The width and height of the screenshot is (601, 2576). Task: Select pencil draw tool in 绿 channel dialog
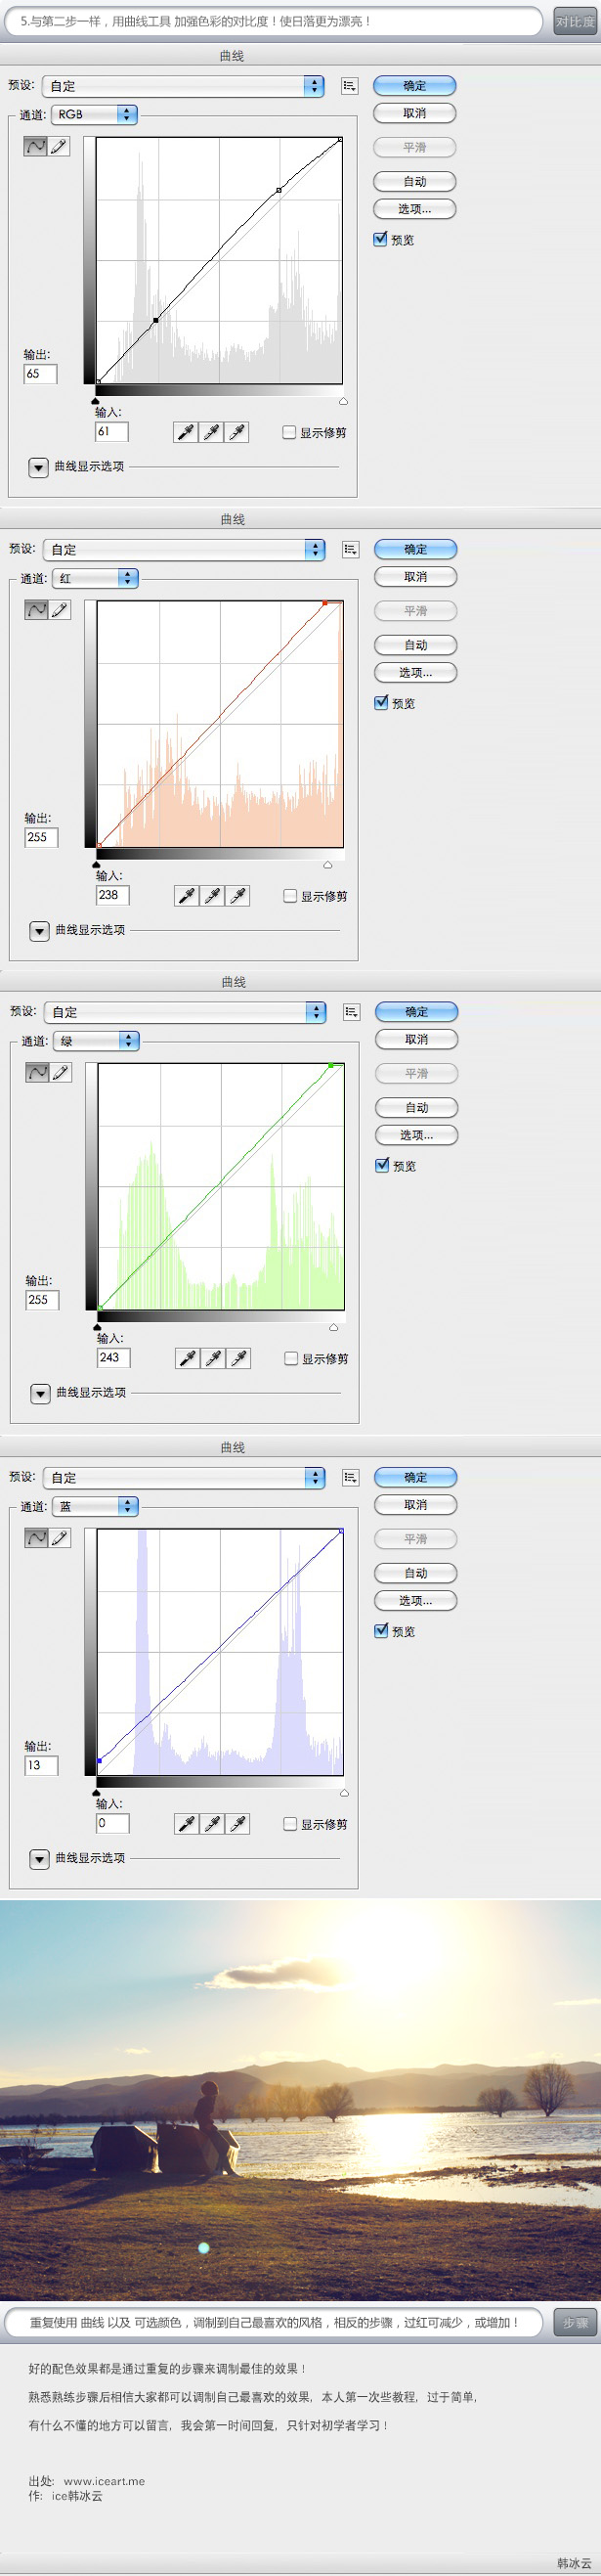point(61,1072)
